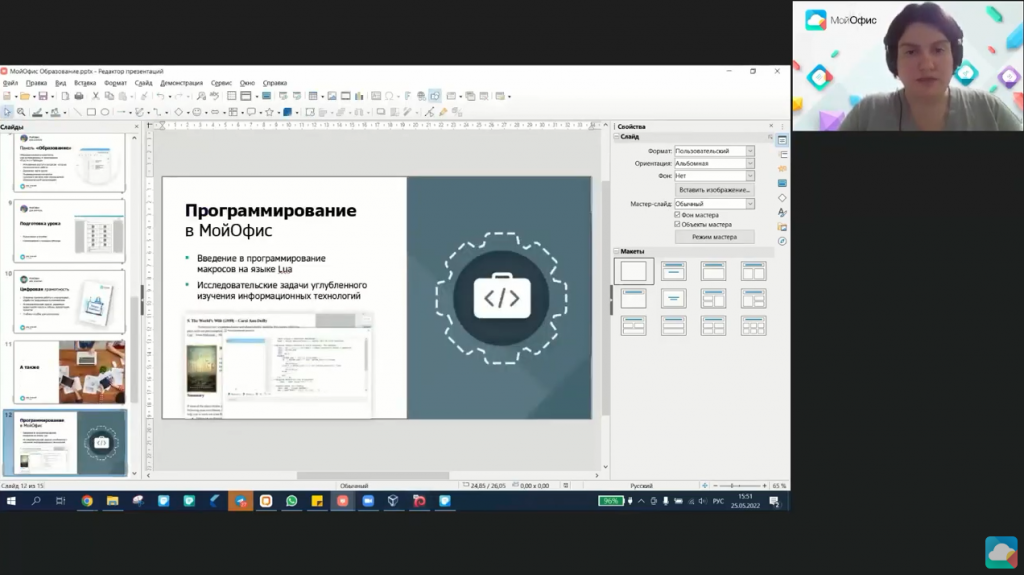Click the Undo arrow icon
This screenshot has width=1024, height=575.
click(160, 96)
